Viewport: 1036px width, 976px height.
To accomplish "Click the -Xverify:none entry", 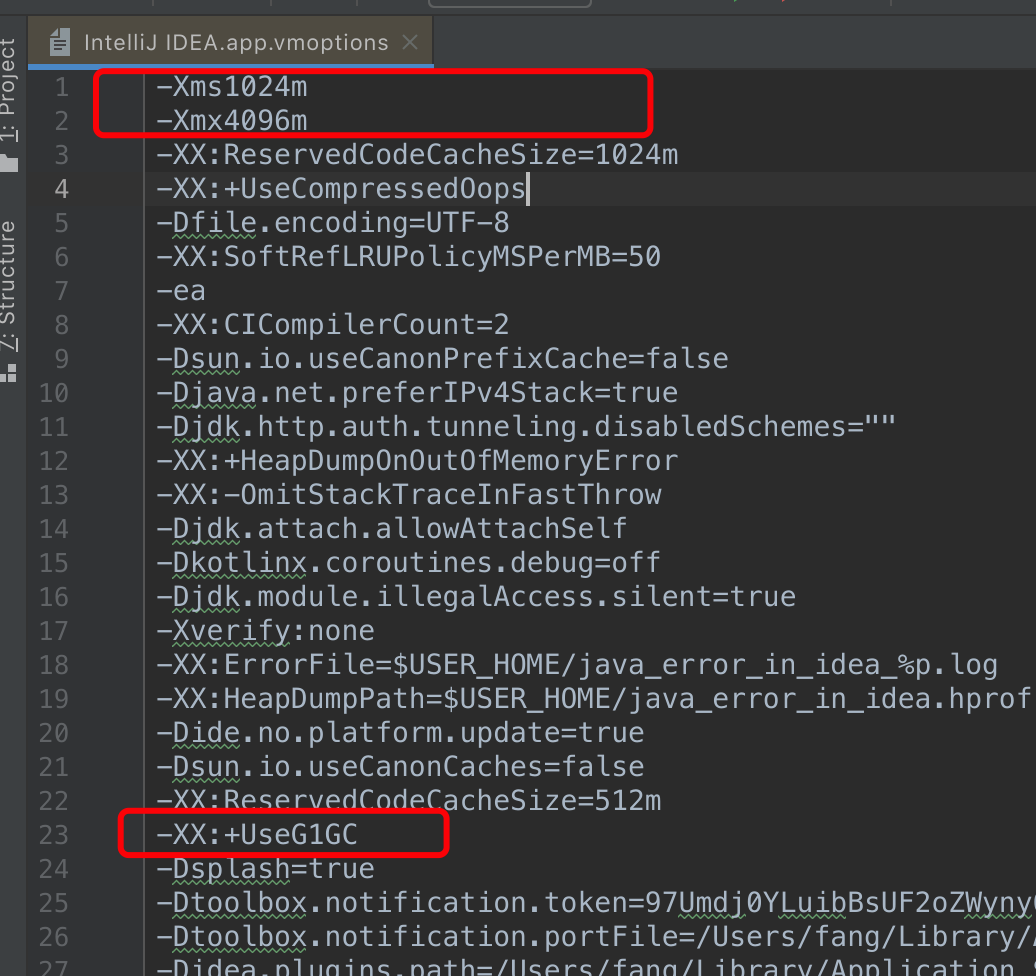I will point(265,630).
